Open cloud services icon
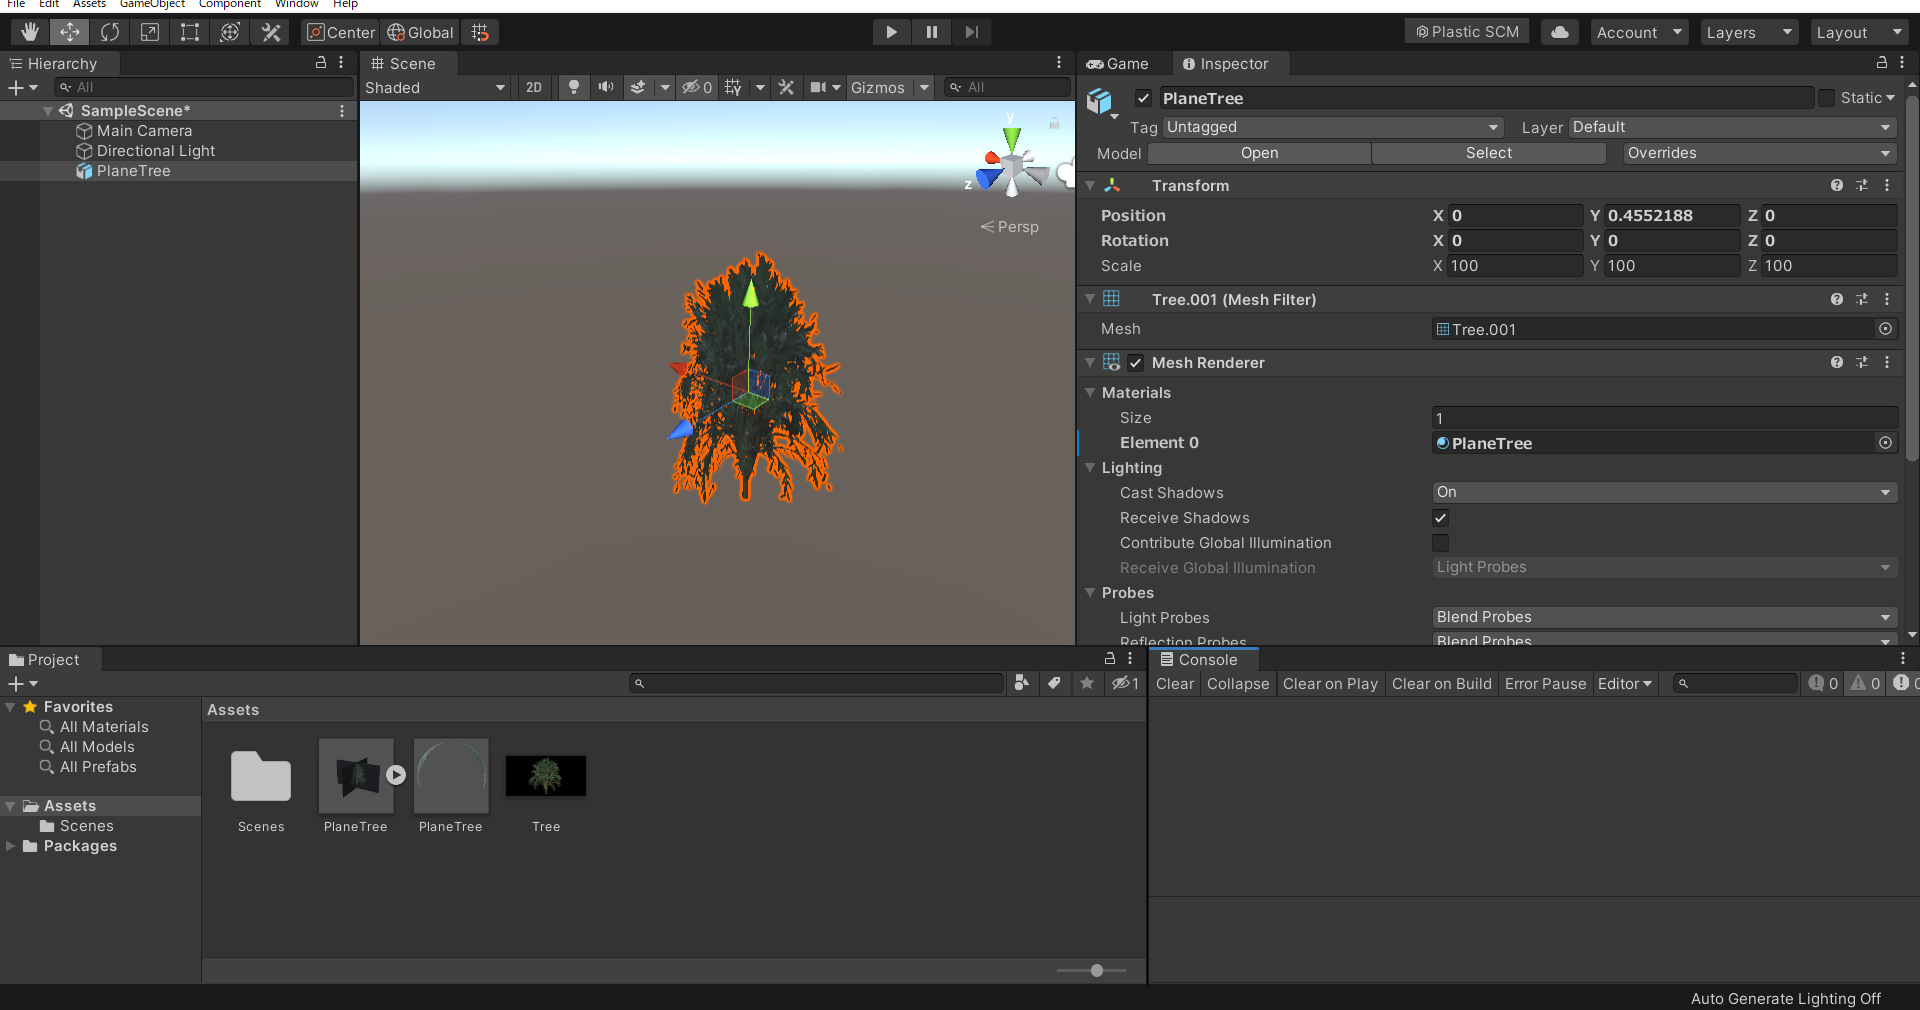Viewport: 1920px width, 1010px height. [1560, 32]
